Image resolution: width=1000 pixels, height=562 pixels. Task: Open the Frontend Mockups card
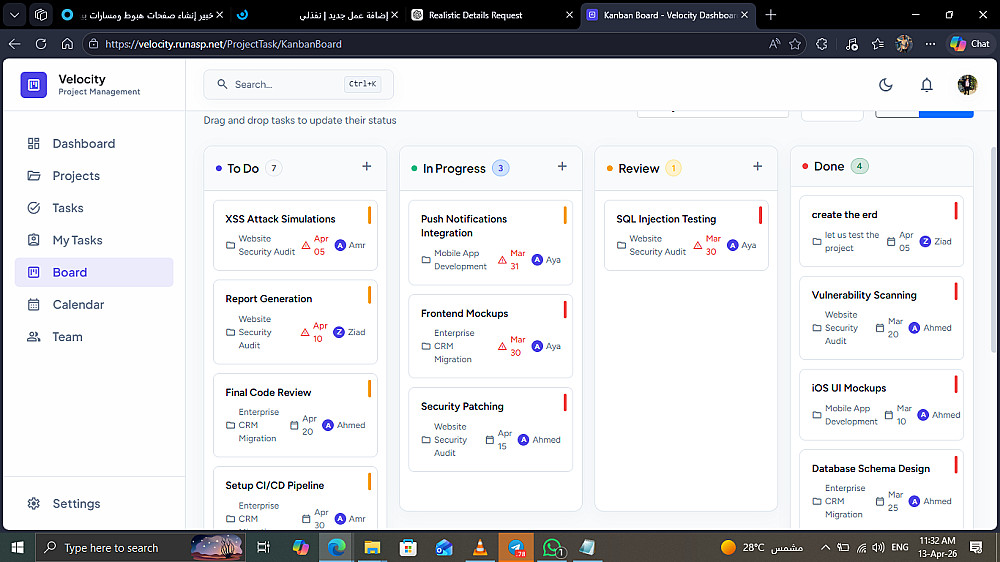pyautogui.click(x=490, y=336)
